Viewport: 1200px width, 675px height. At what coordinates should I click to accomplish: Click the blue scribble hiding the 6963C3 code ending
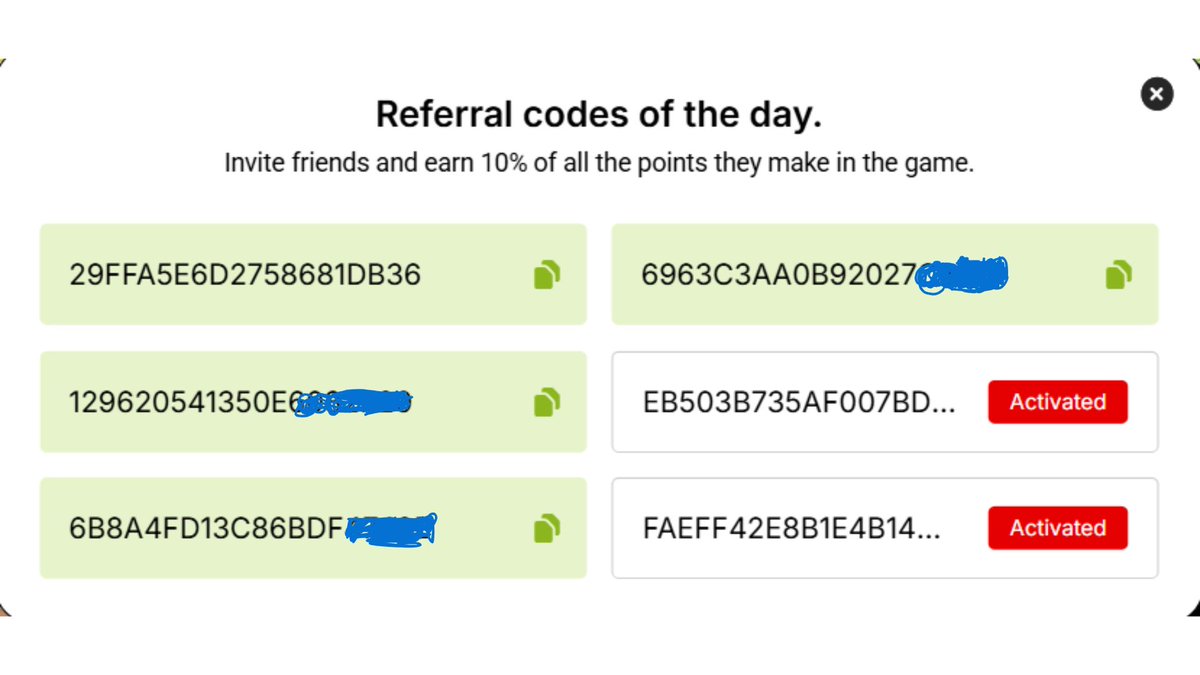click(962, 274)
